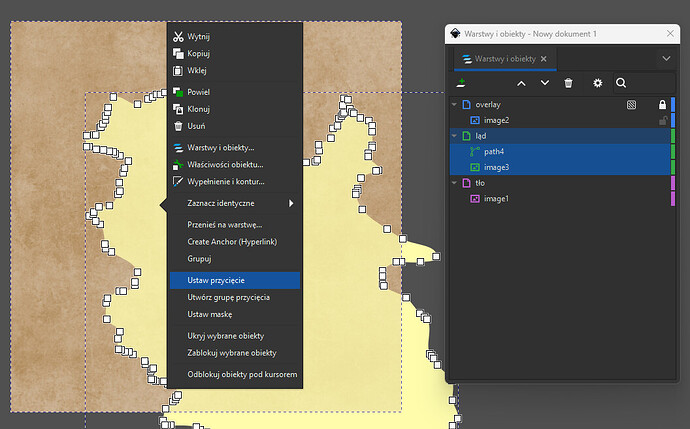The height and width of the screenshot is (429, 690).
Task: Open the Zaznacz identyczne submenu
Action: pyautogui.click(x=235, y=203)
